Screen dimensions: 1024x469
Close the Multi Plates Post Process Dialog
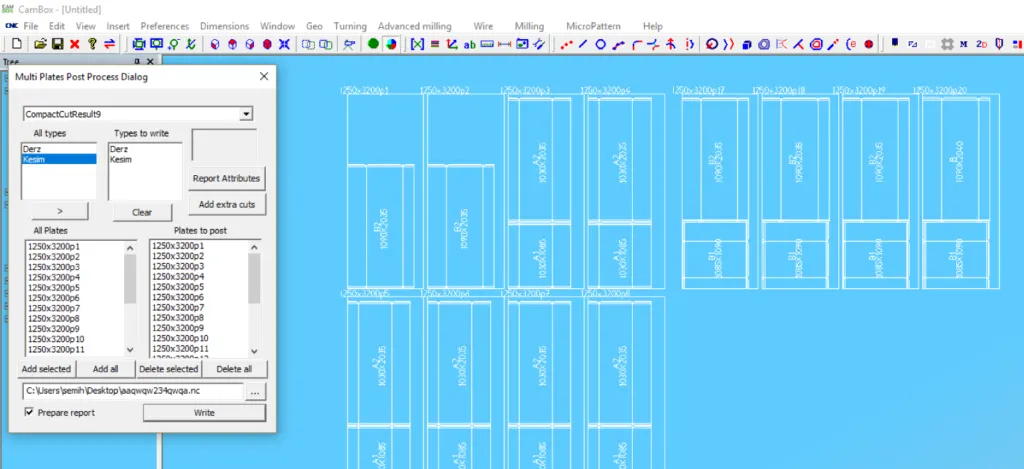point(264,77)
